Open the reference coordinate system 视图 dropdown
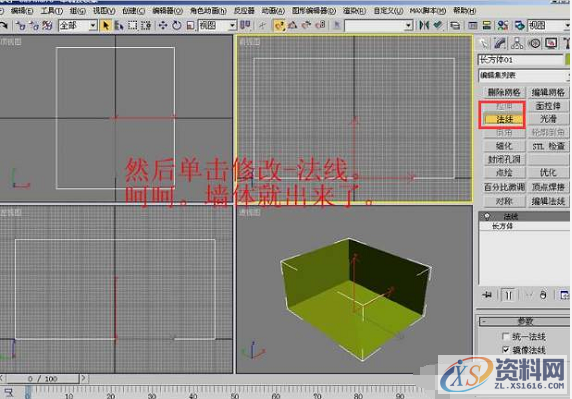Screen dimensions: 572x399 217,26
